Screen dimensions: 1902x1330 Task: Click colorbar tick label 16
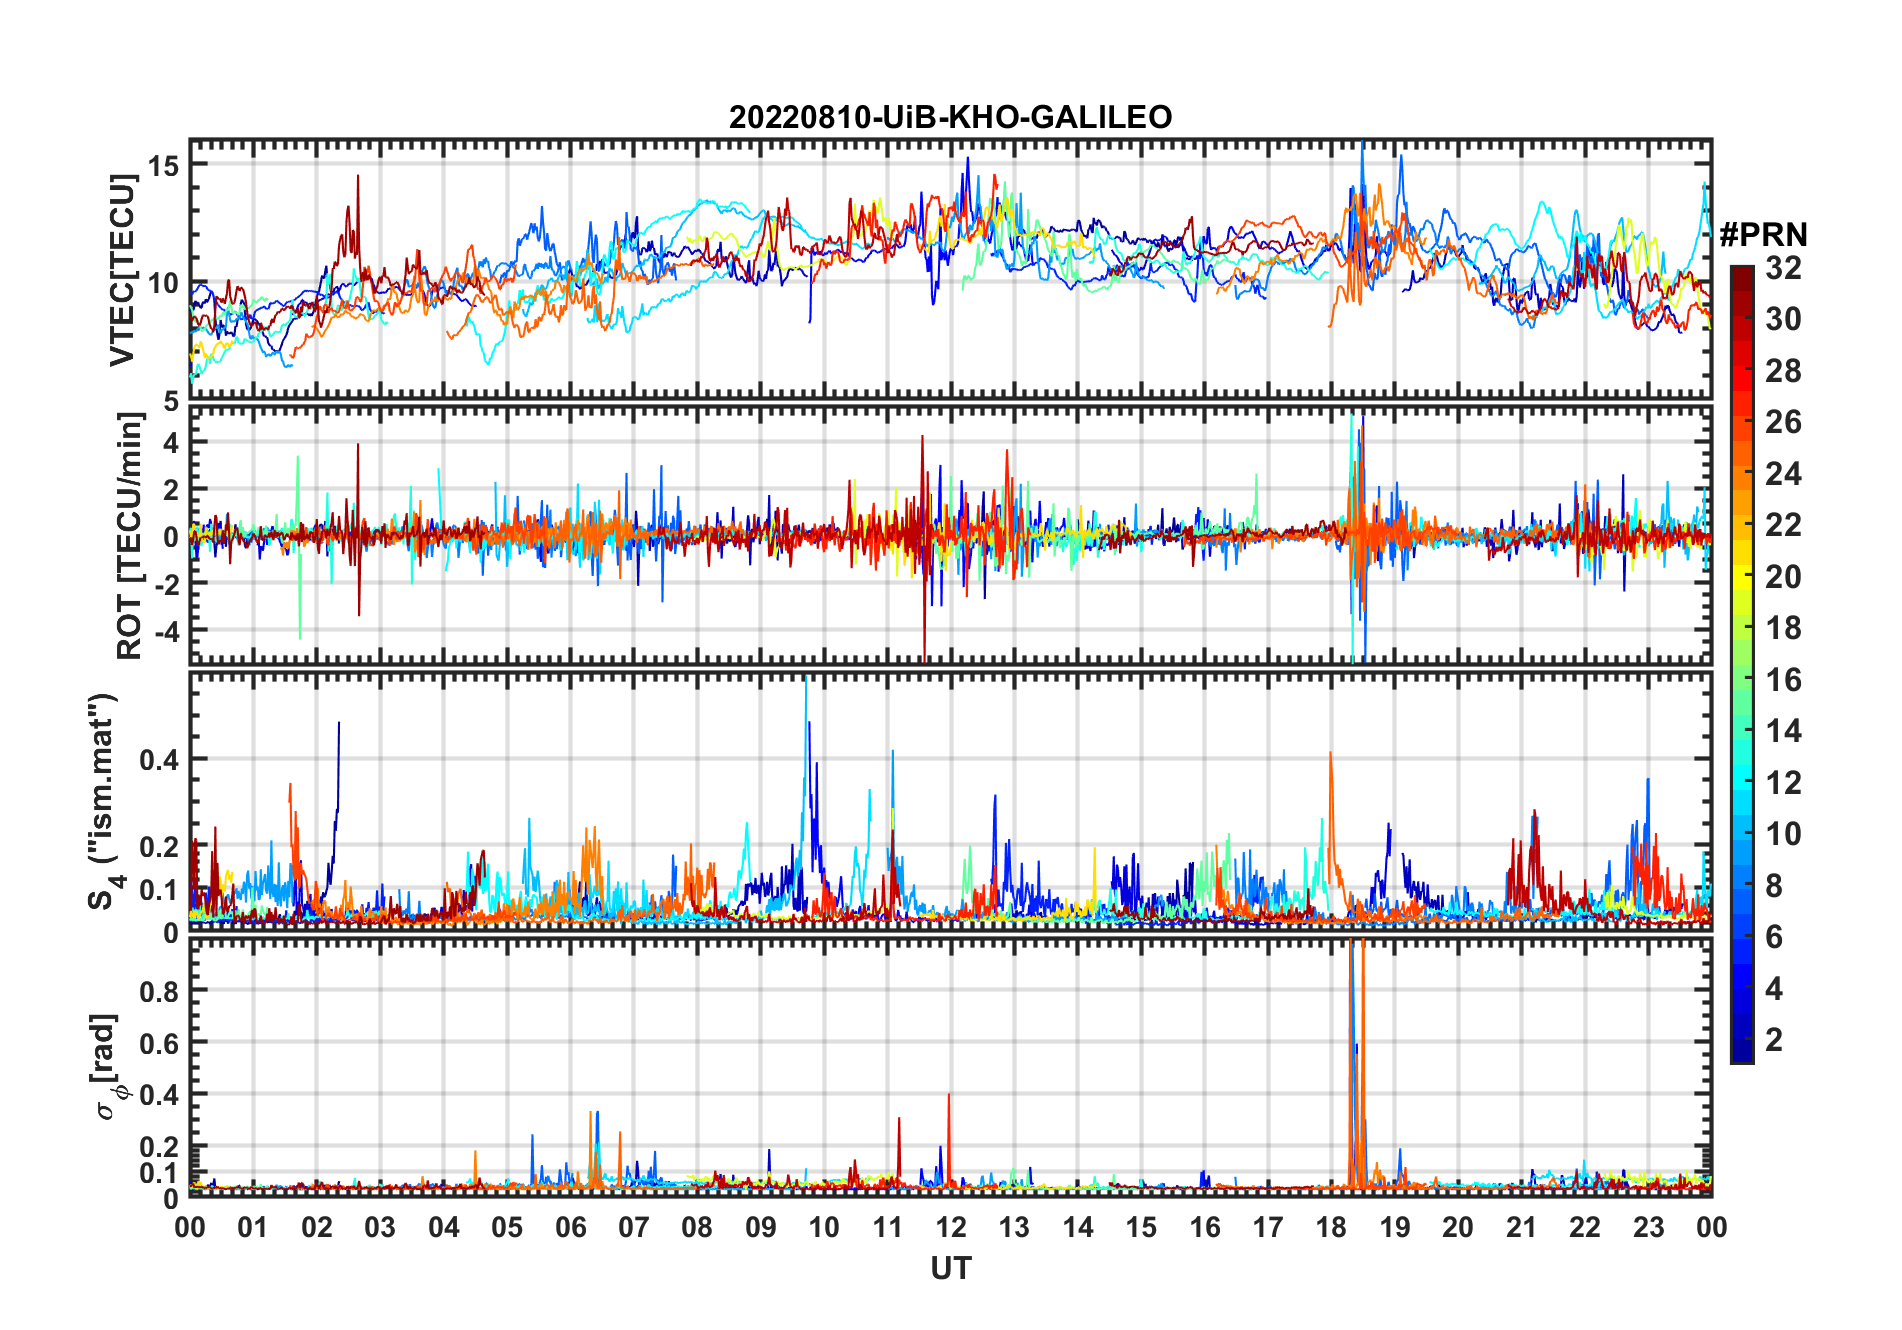pos(1783,680)
